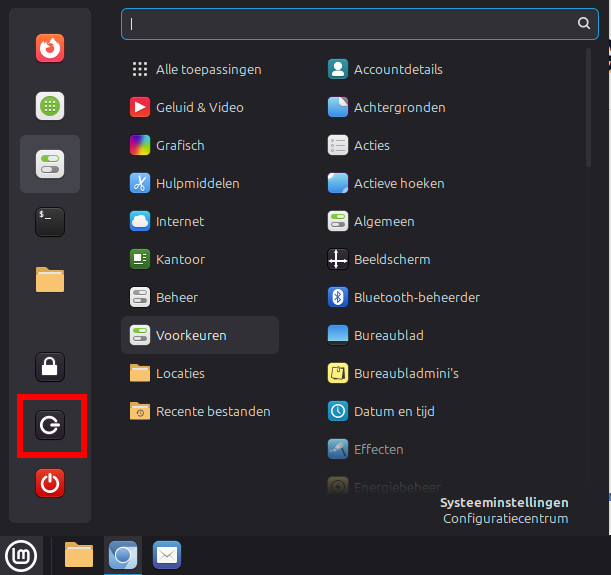Viewport: 611px width, 575px height.
Task: Launch the Terminal from the sidebar
Action: point(50,221)
